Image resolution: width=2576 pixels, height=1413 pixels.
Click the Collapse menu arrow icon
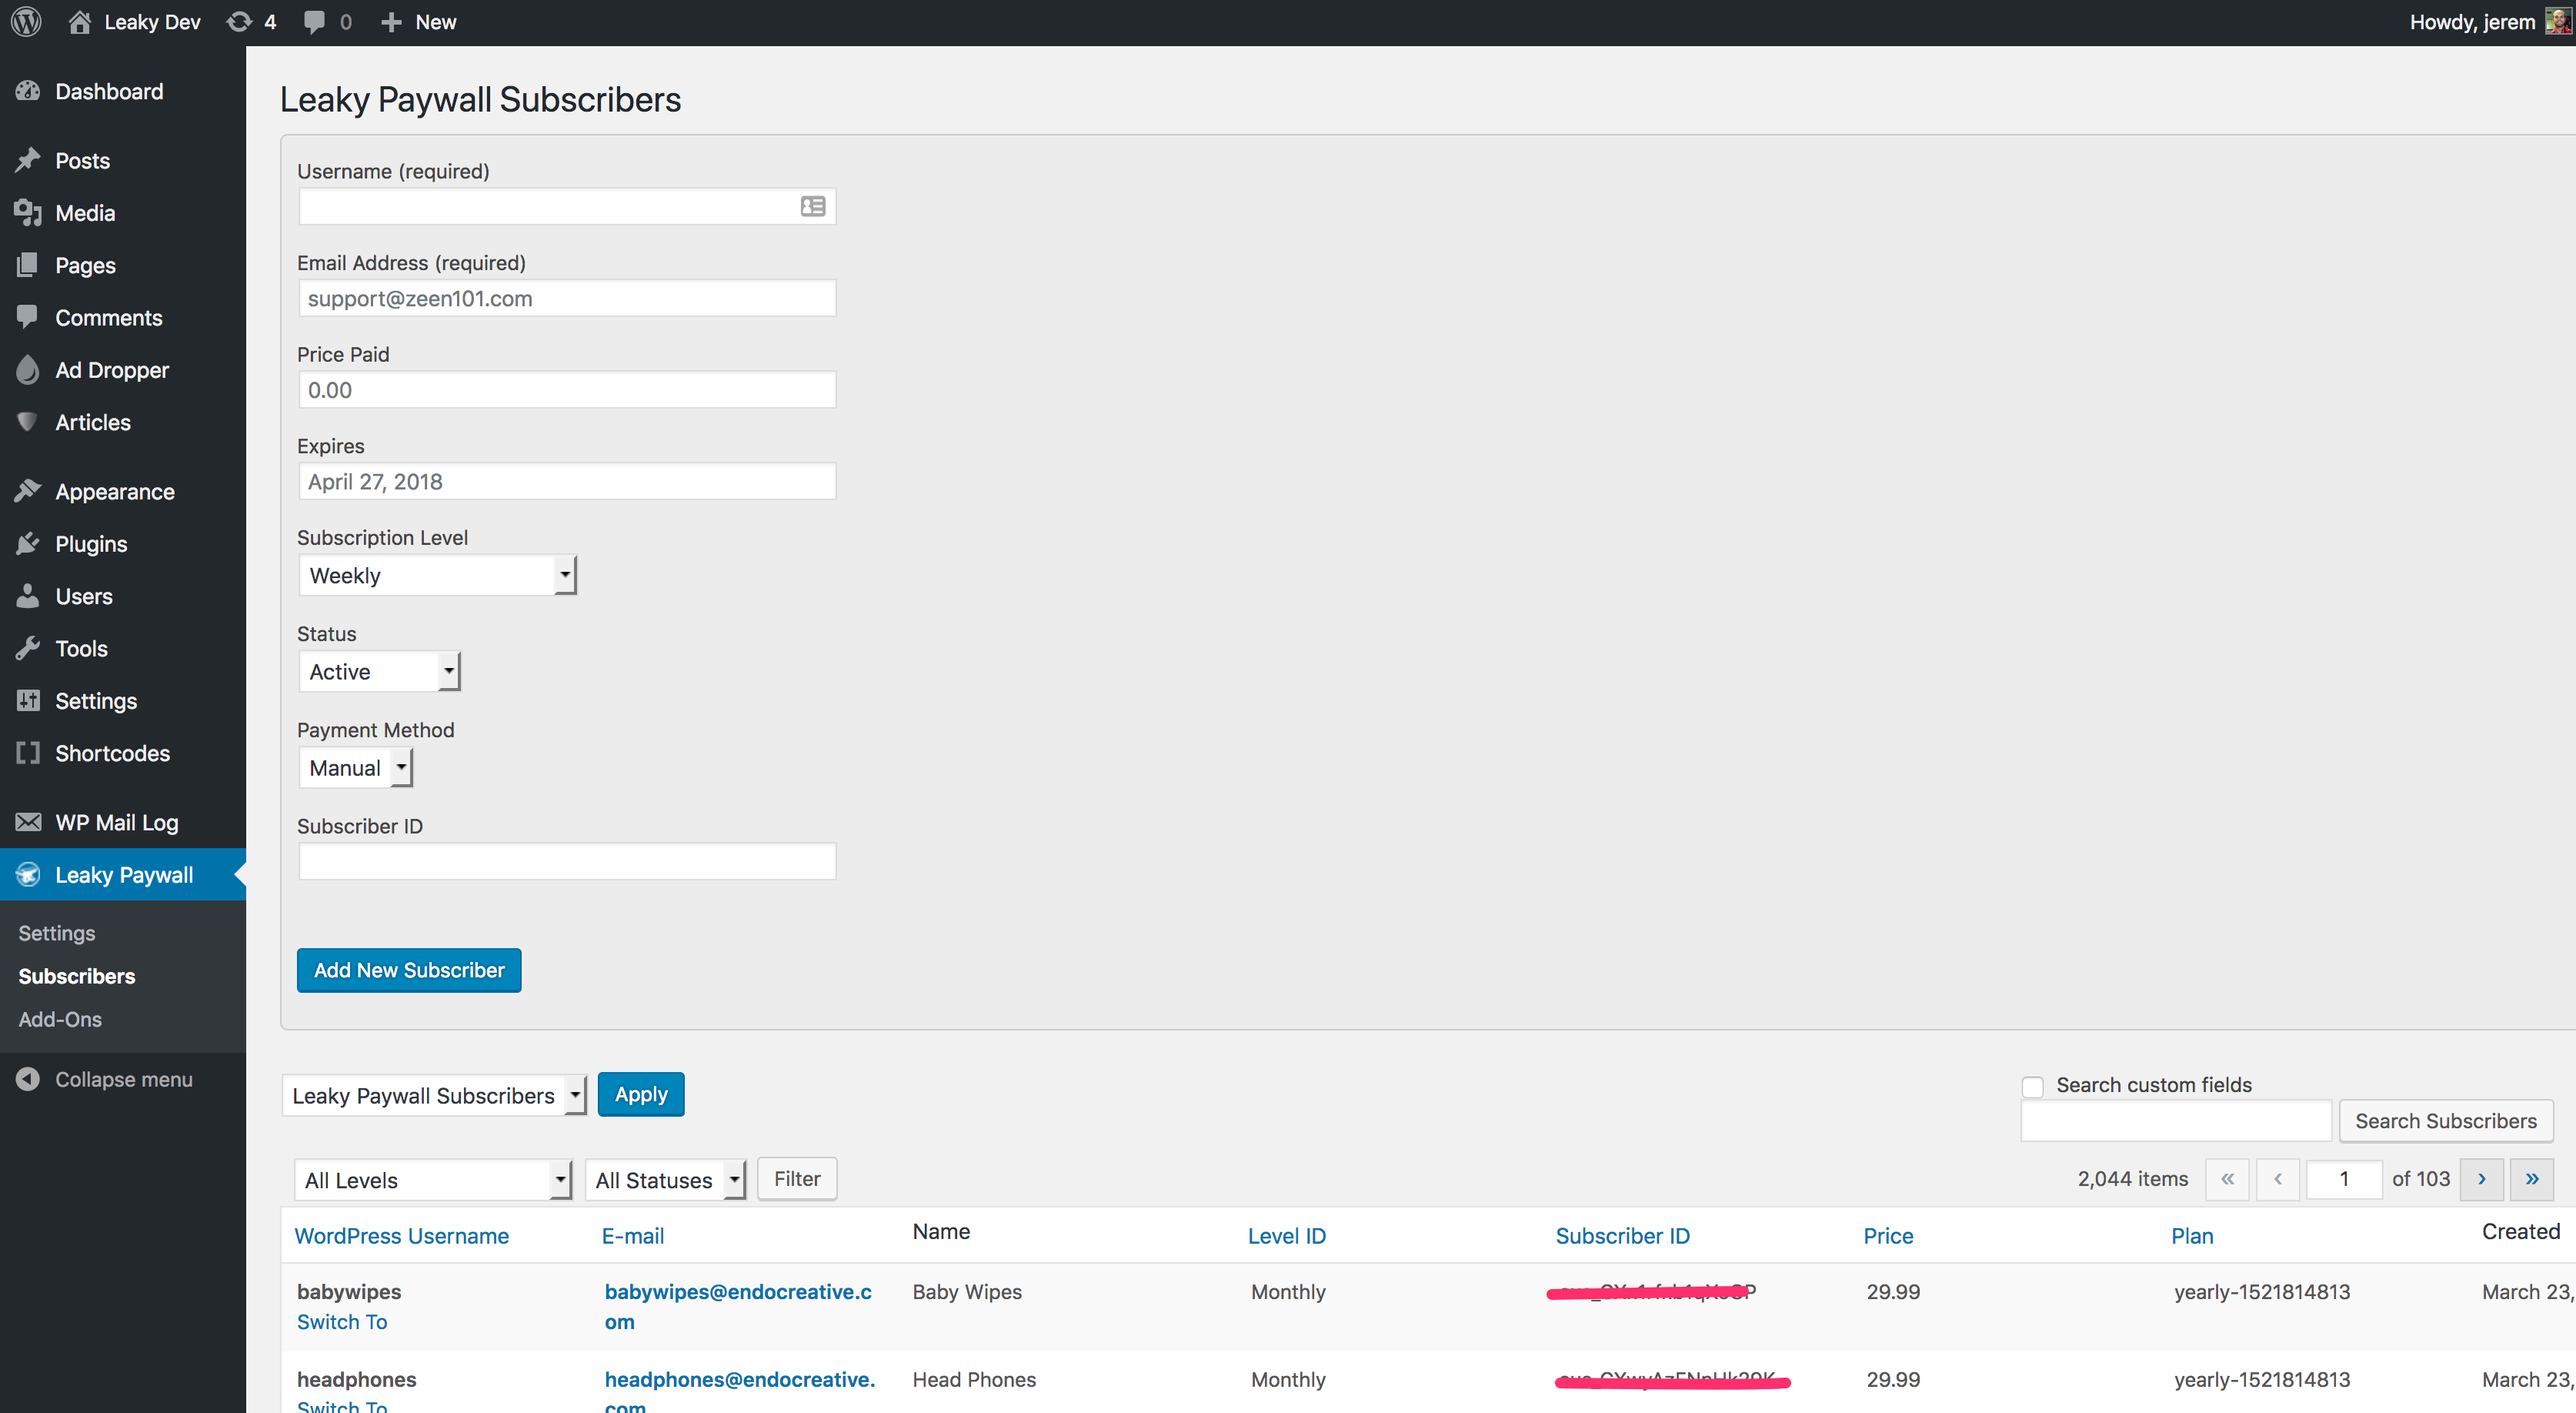28,1079
